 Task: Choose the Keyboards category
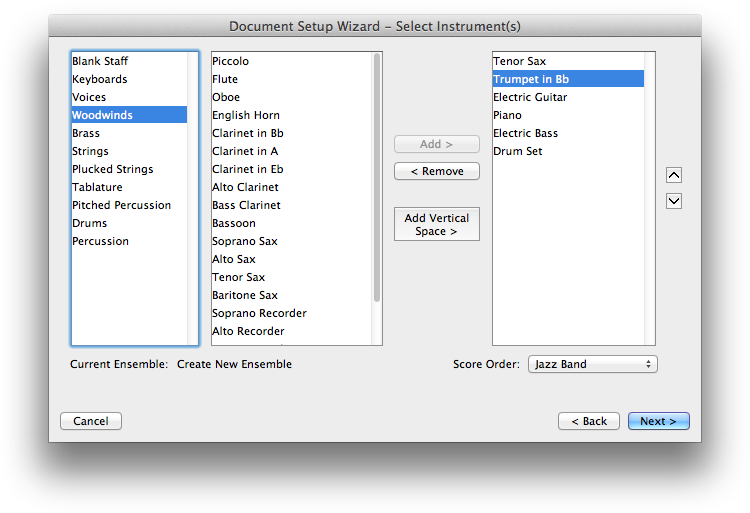(x=100, y=79)
